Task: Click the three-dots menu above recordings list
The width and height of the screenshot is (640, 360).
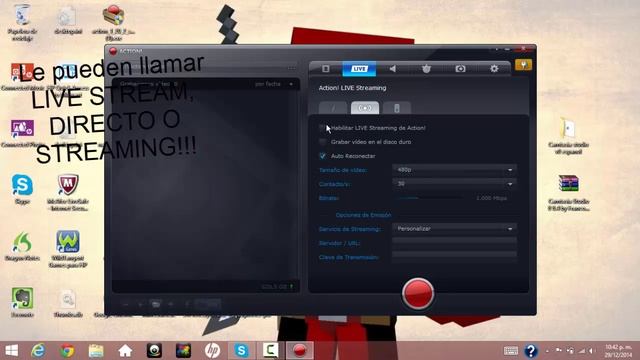Action: tap(291, 68)
